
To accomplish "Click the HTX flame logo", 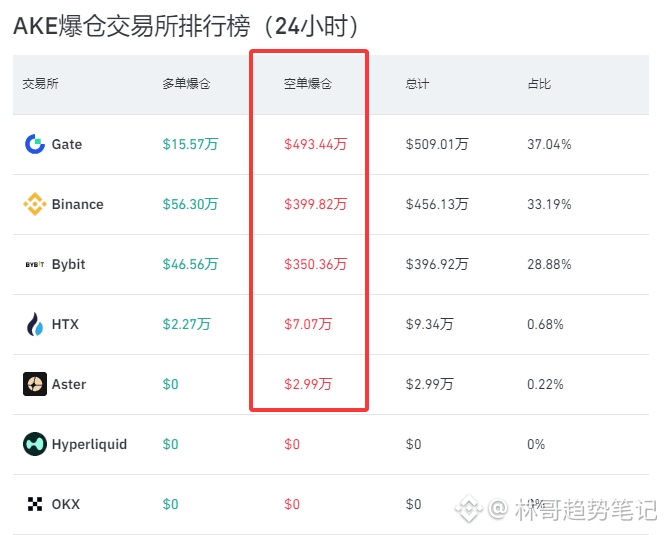I will (35, 324).
